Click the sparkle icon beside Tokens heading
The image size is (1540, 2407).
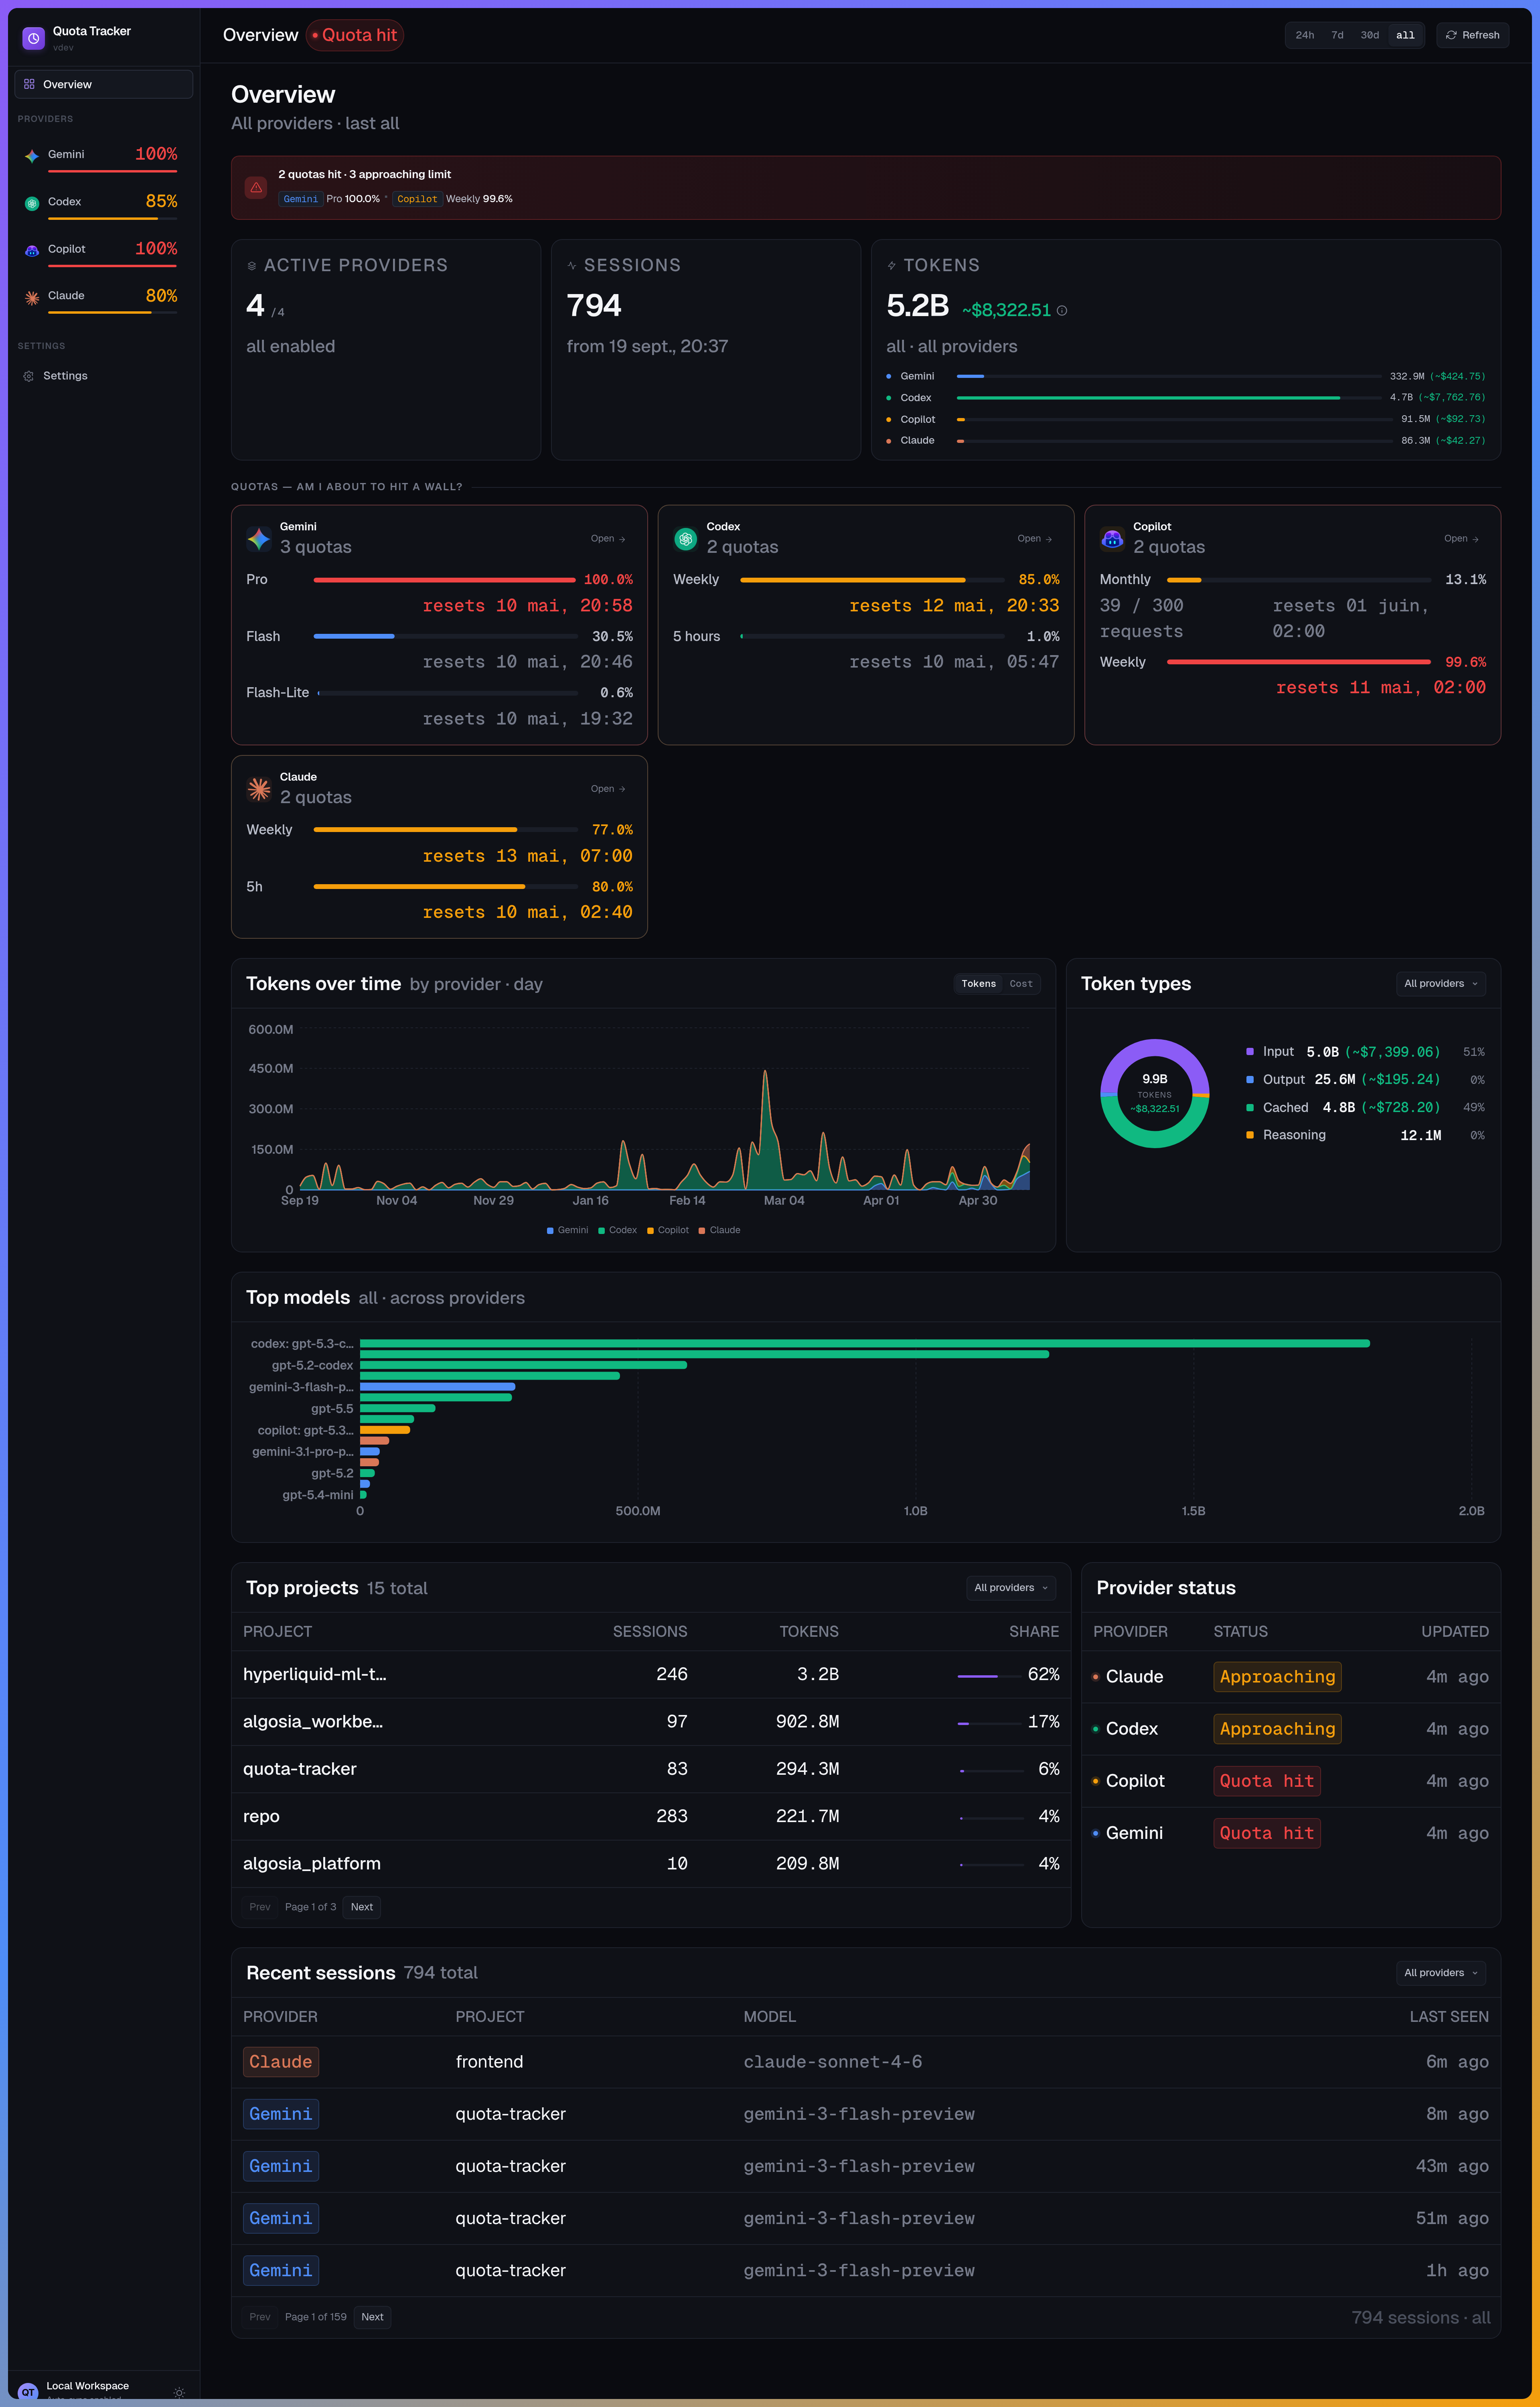(891, 266)
